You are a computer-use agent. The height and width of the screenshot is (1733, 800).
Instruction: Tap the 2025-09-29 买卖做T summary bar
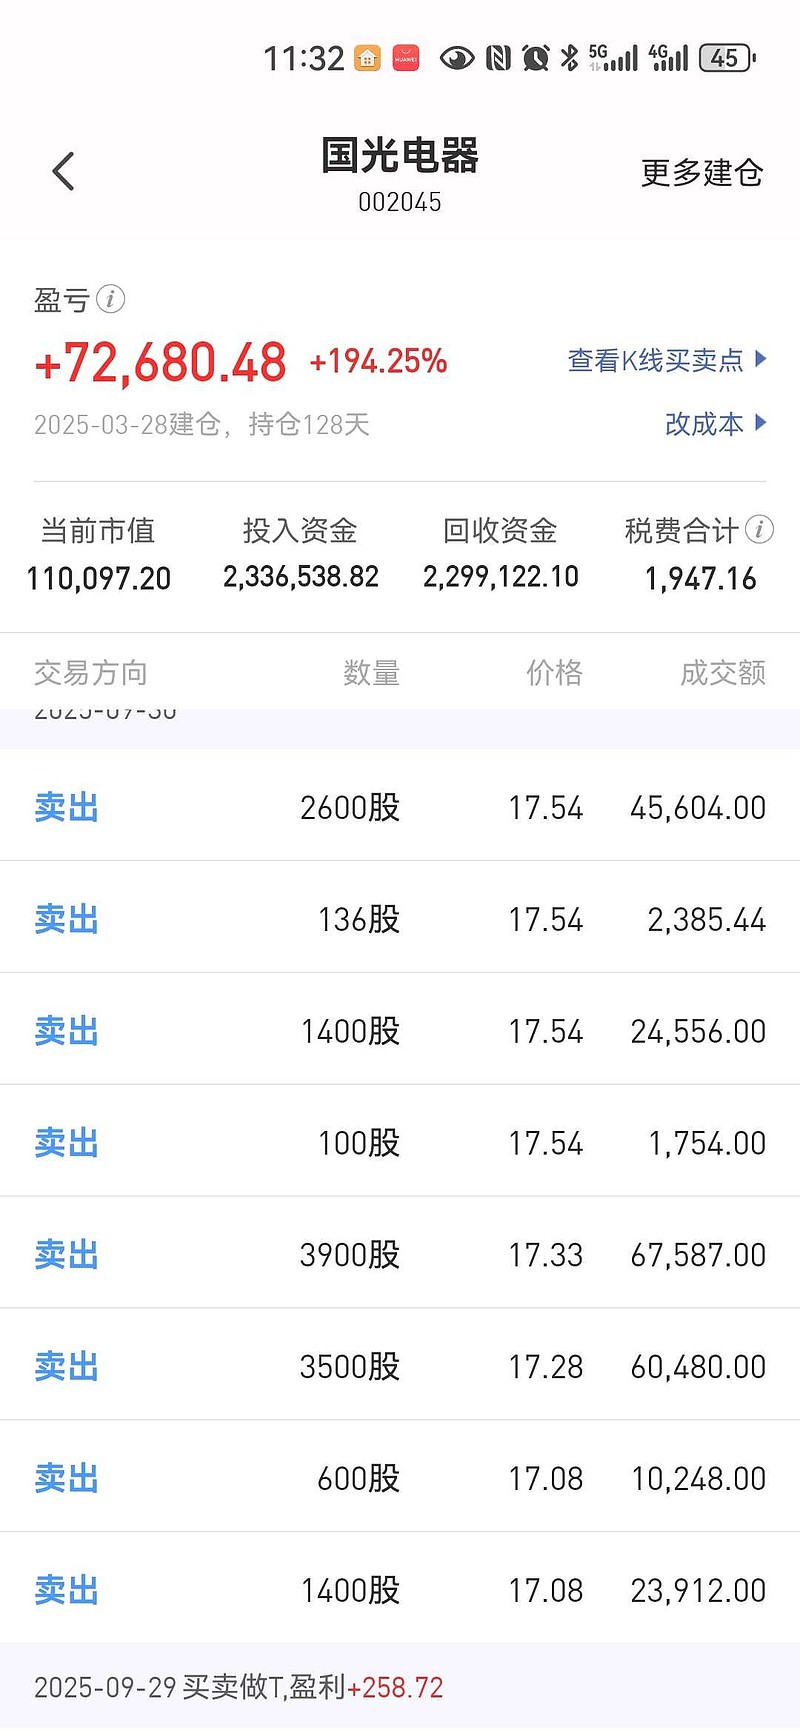click(400, 1688)
